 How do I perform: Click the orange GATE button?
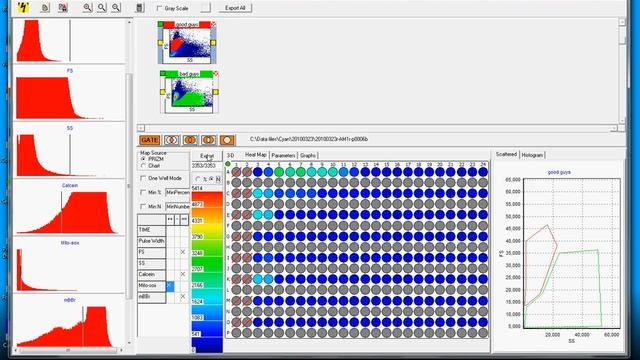[x=149, y=140]
